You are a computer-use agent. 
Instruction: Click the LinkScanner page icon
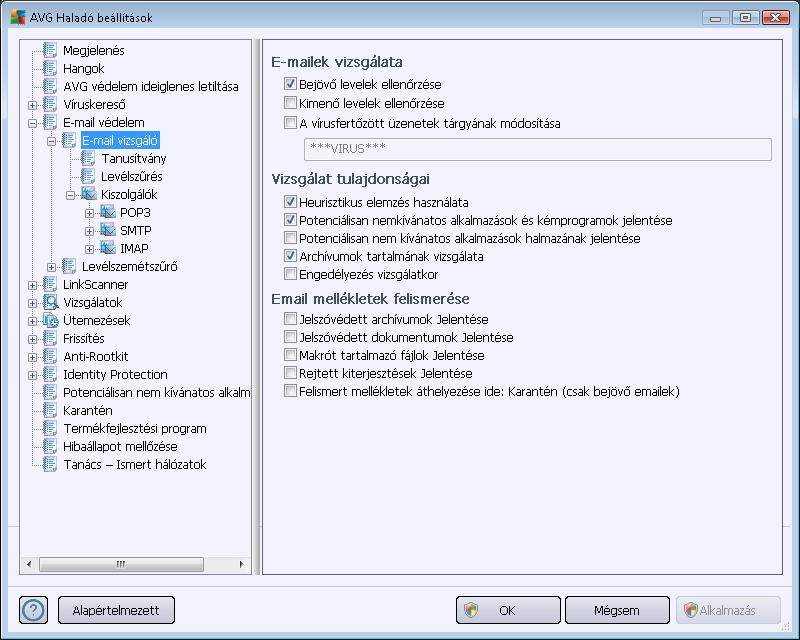pyautogui.click(x=50, y=284)
